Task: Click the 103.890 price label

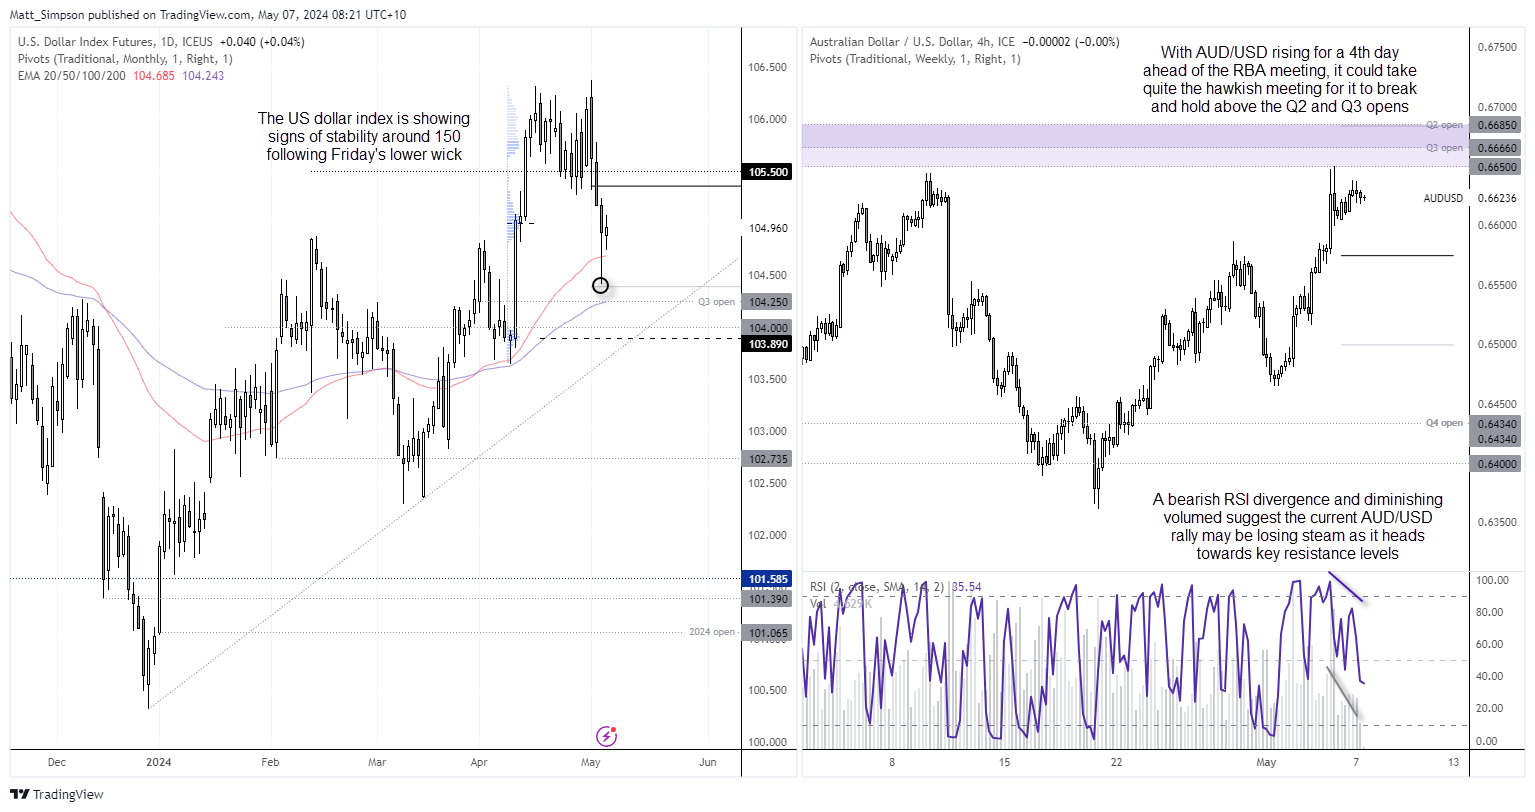Action: pyautogui.click(x=768, y=344)
